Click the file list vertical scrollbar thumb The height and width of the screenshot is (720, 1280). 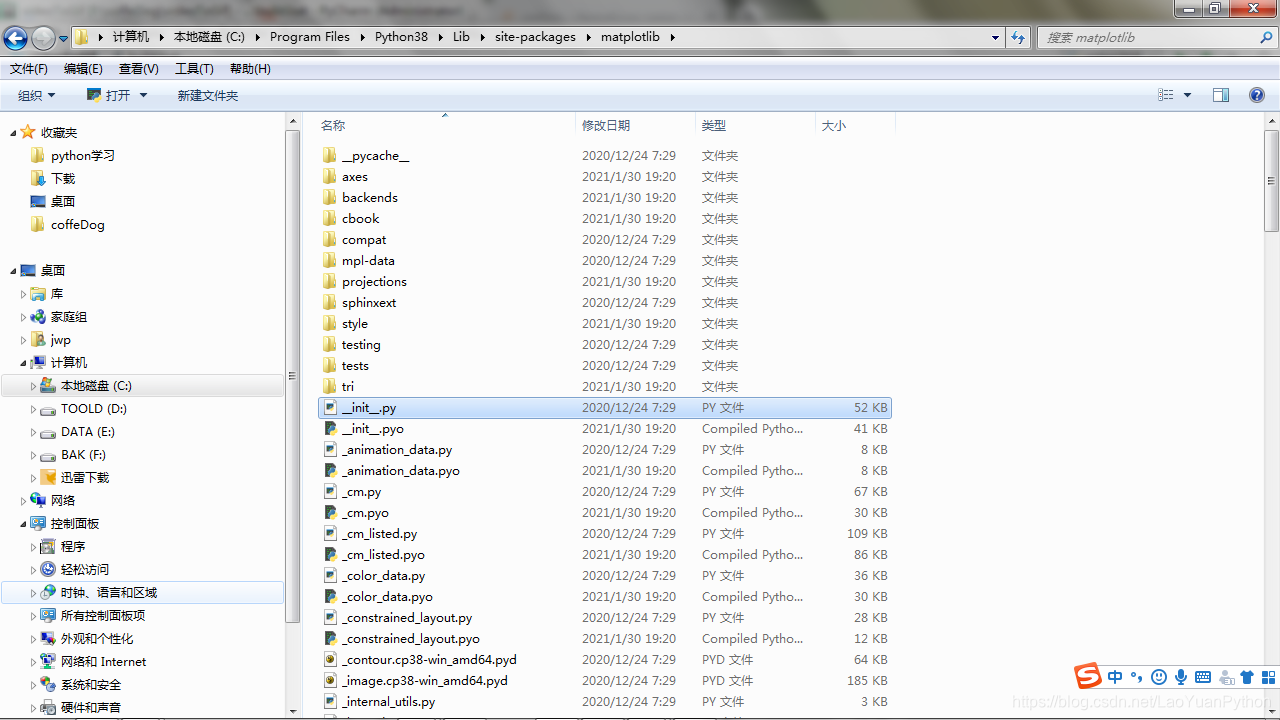click(x=1271, y=181)
